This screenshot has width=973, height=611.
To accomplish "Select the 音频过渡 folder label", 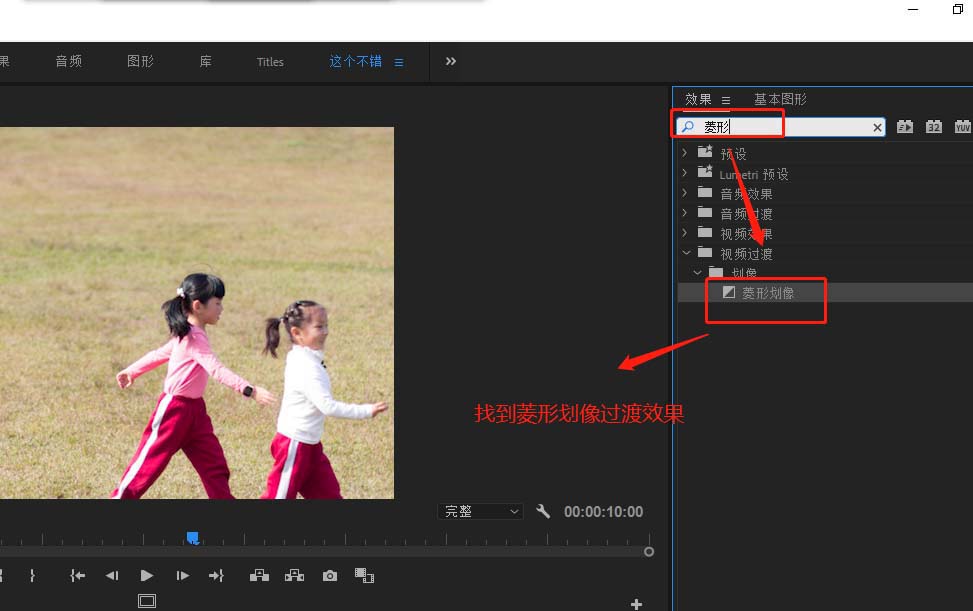I will [x=746, y=214].
